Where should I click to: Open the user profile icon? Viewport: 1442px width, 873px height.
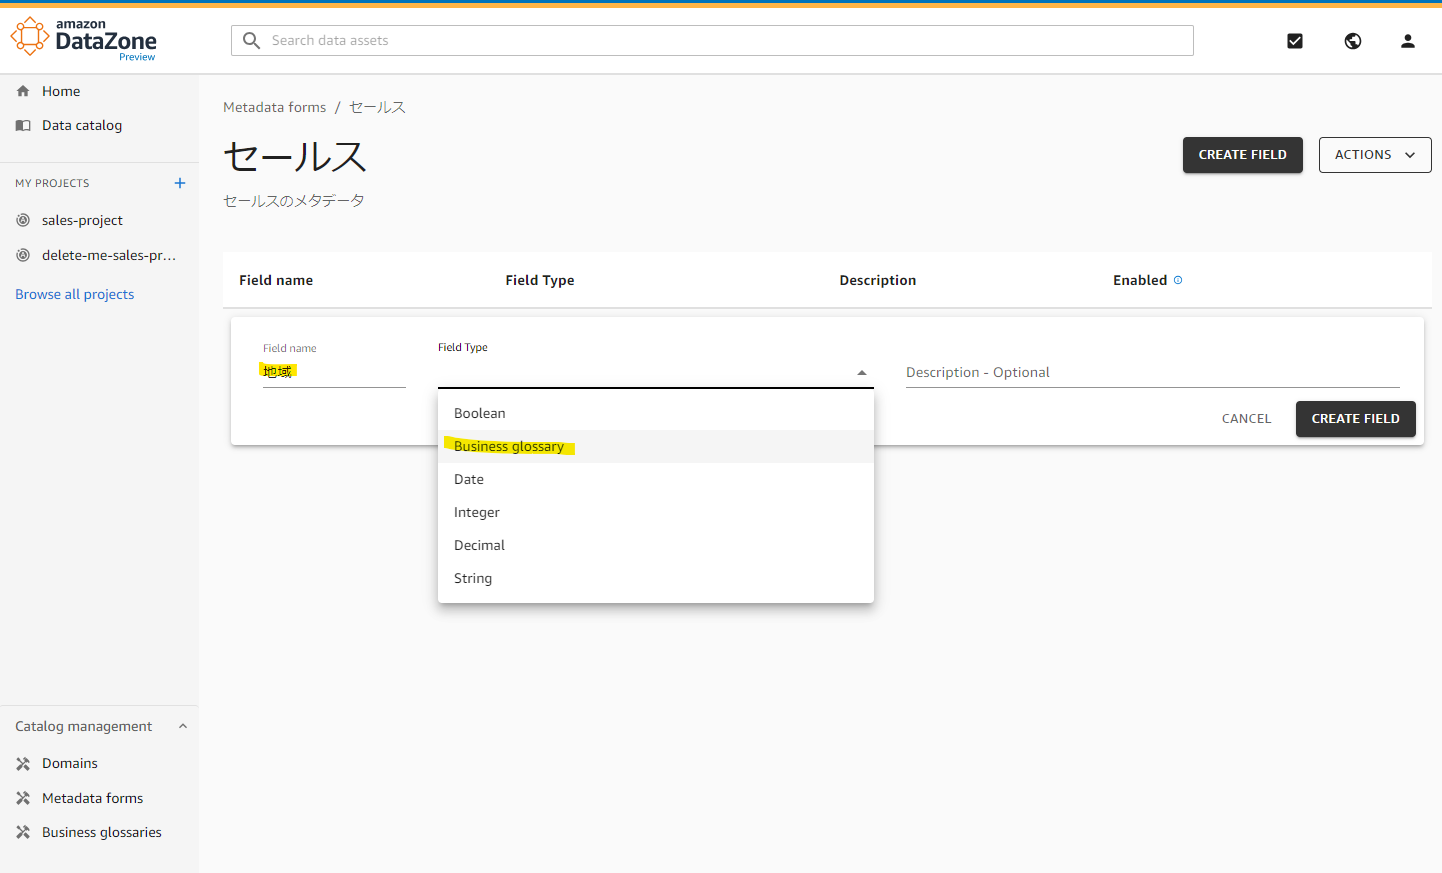click(1408, 41)
